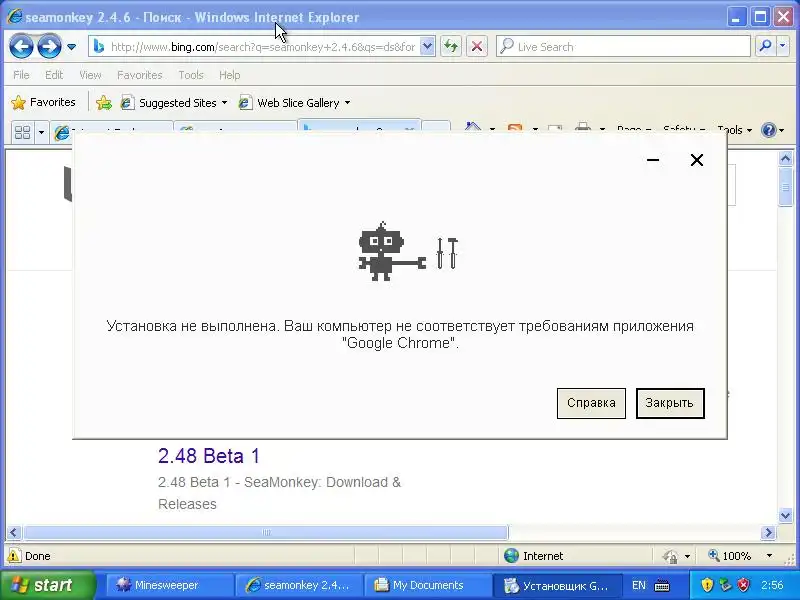Maximize the Internet Explorer window
The height and width of the screenshot is (600, 800).
[x=760, y=17]
